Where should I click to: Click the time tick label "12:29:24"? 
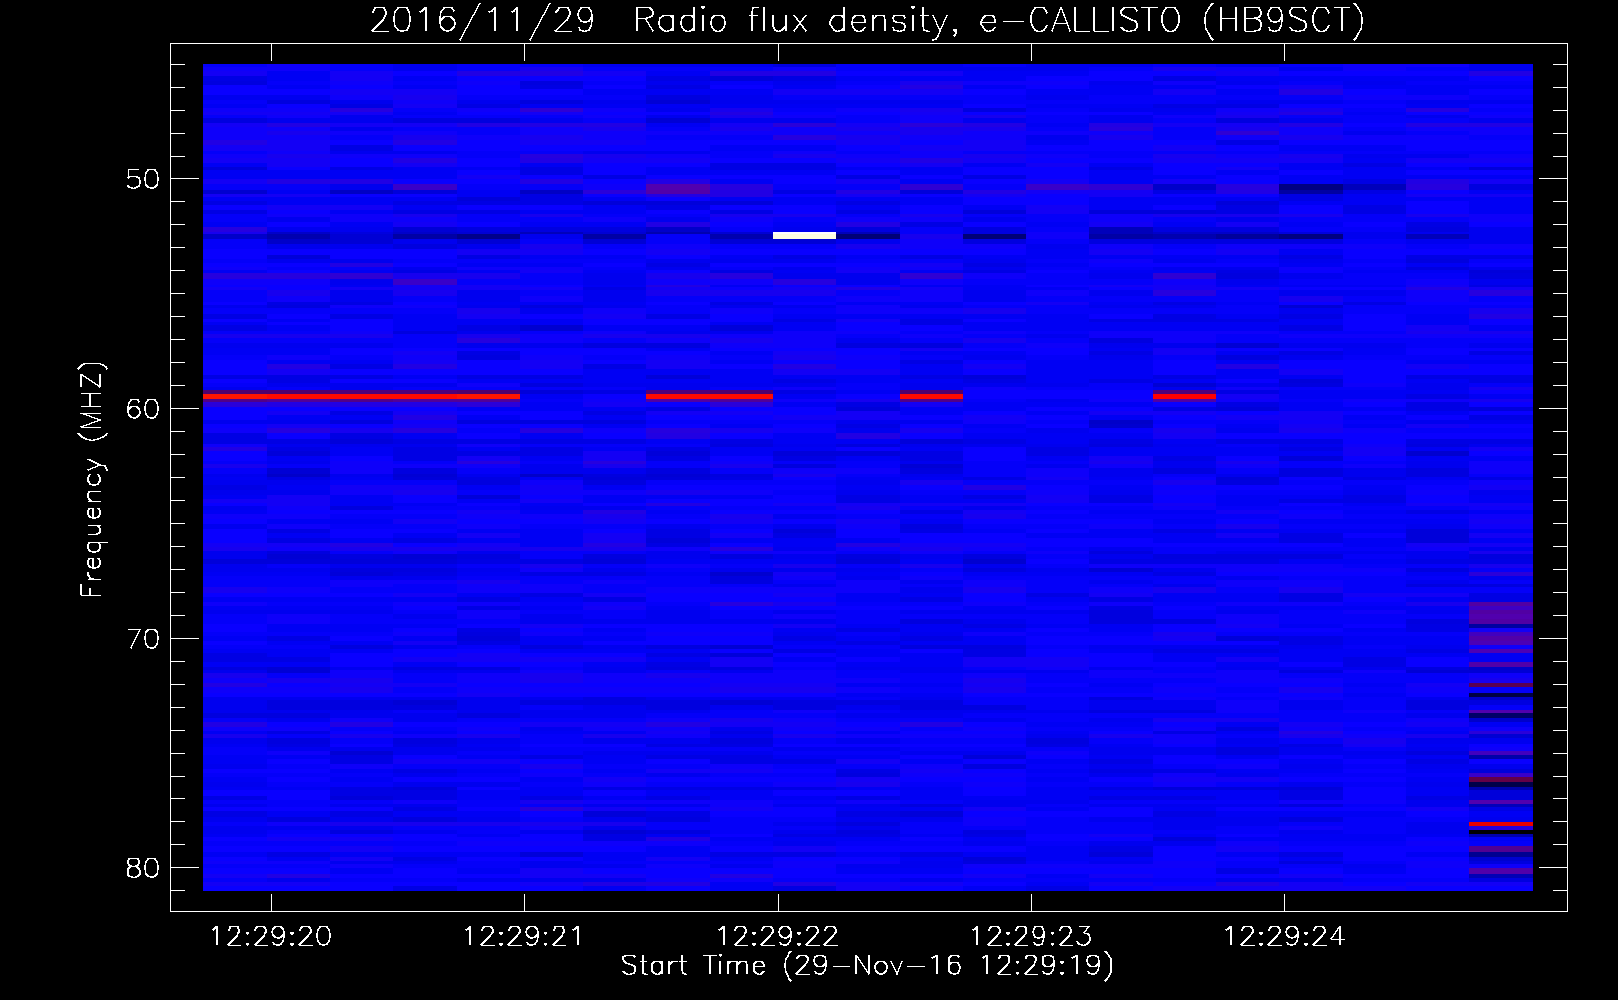coord(1284,937)
